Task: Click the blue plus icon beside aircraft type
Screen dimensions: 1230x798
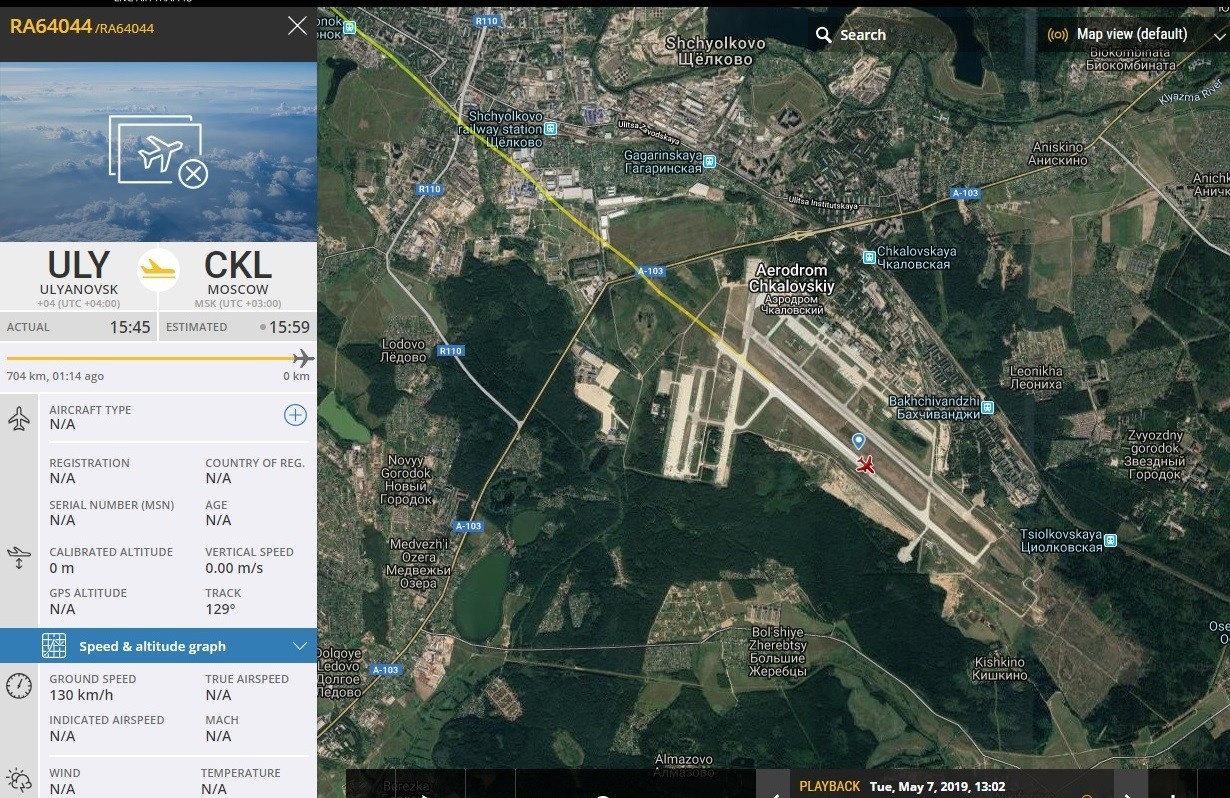Action: click(295, 415)
